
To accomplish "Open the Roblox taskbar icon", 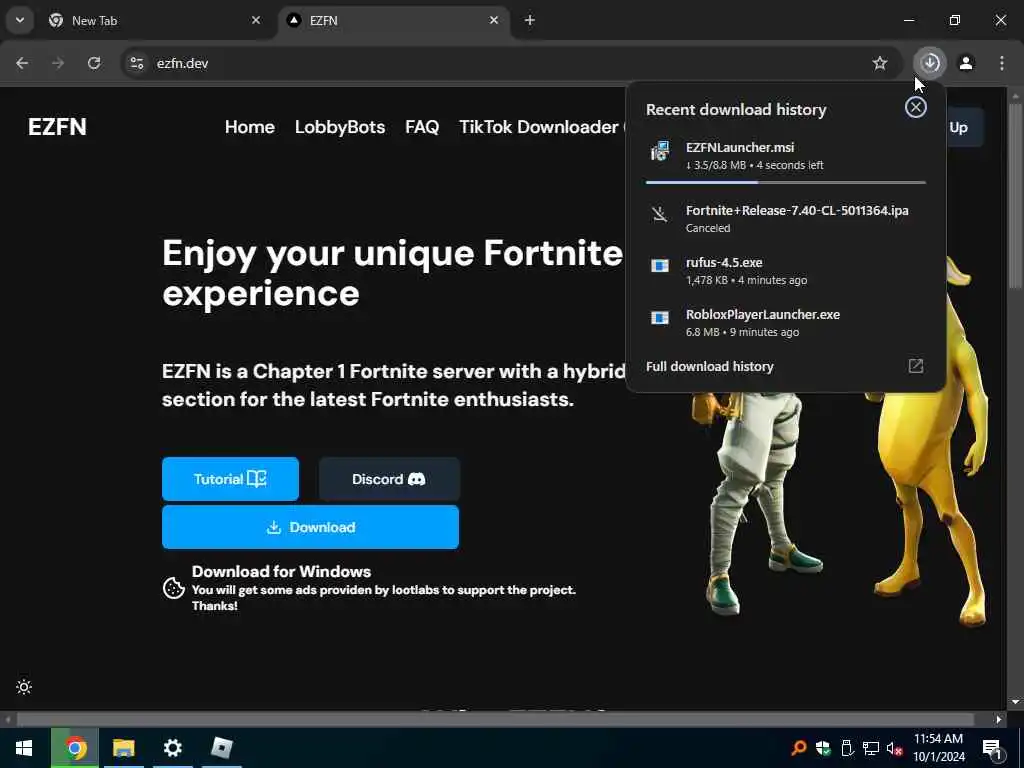I will [221, 748].
